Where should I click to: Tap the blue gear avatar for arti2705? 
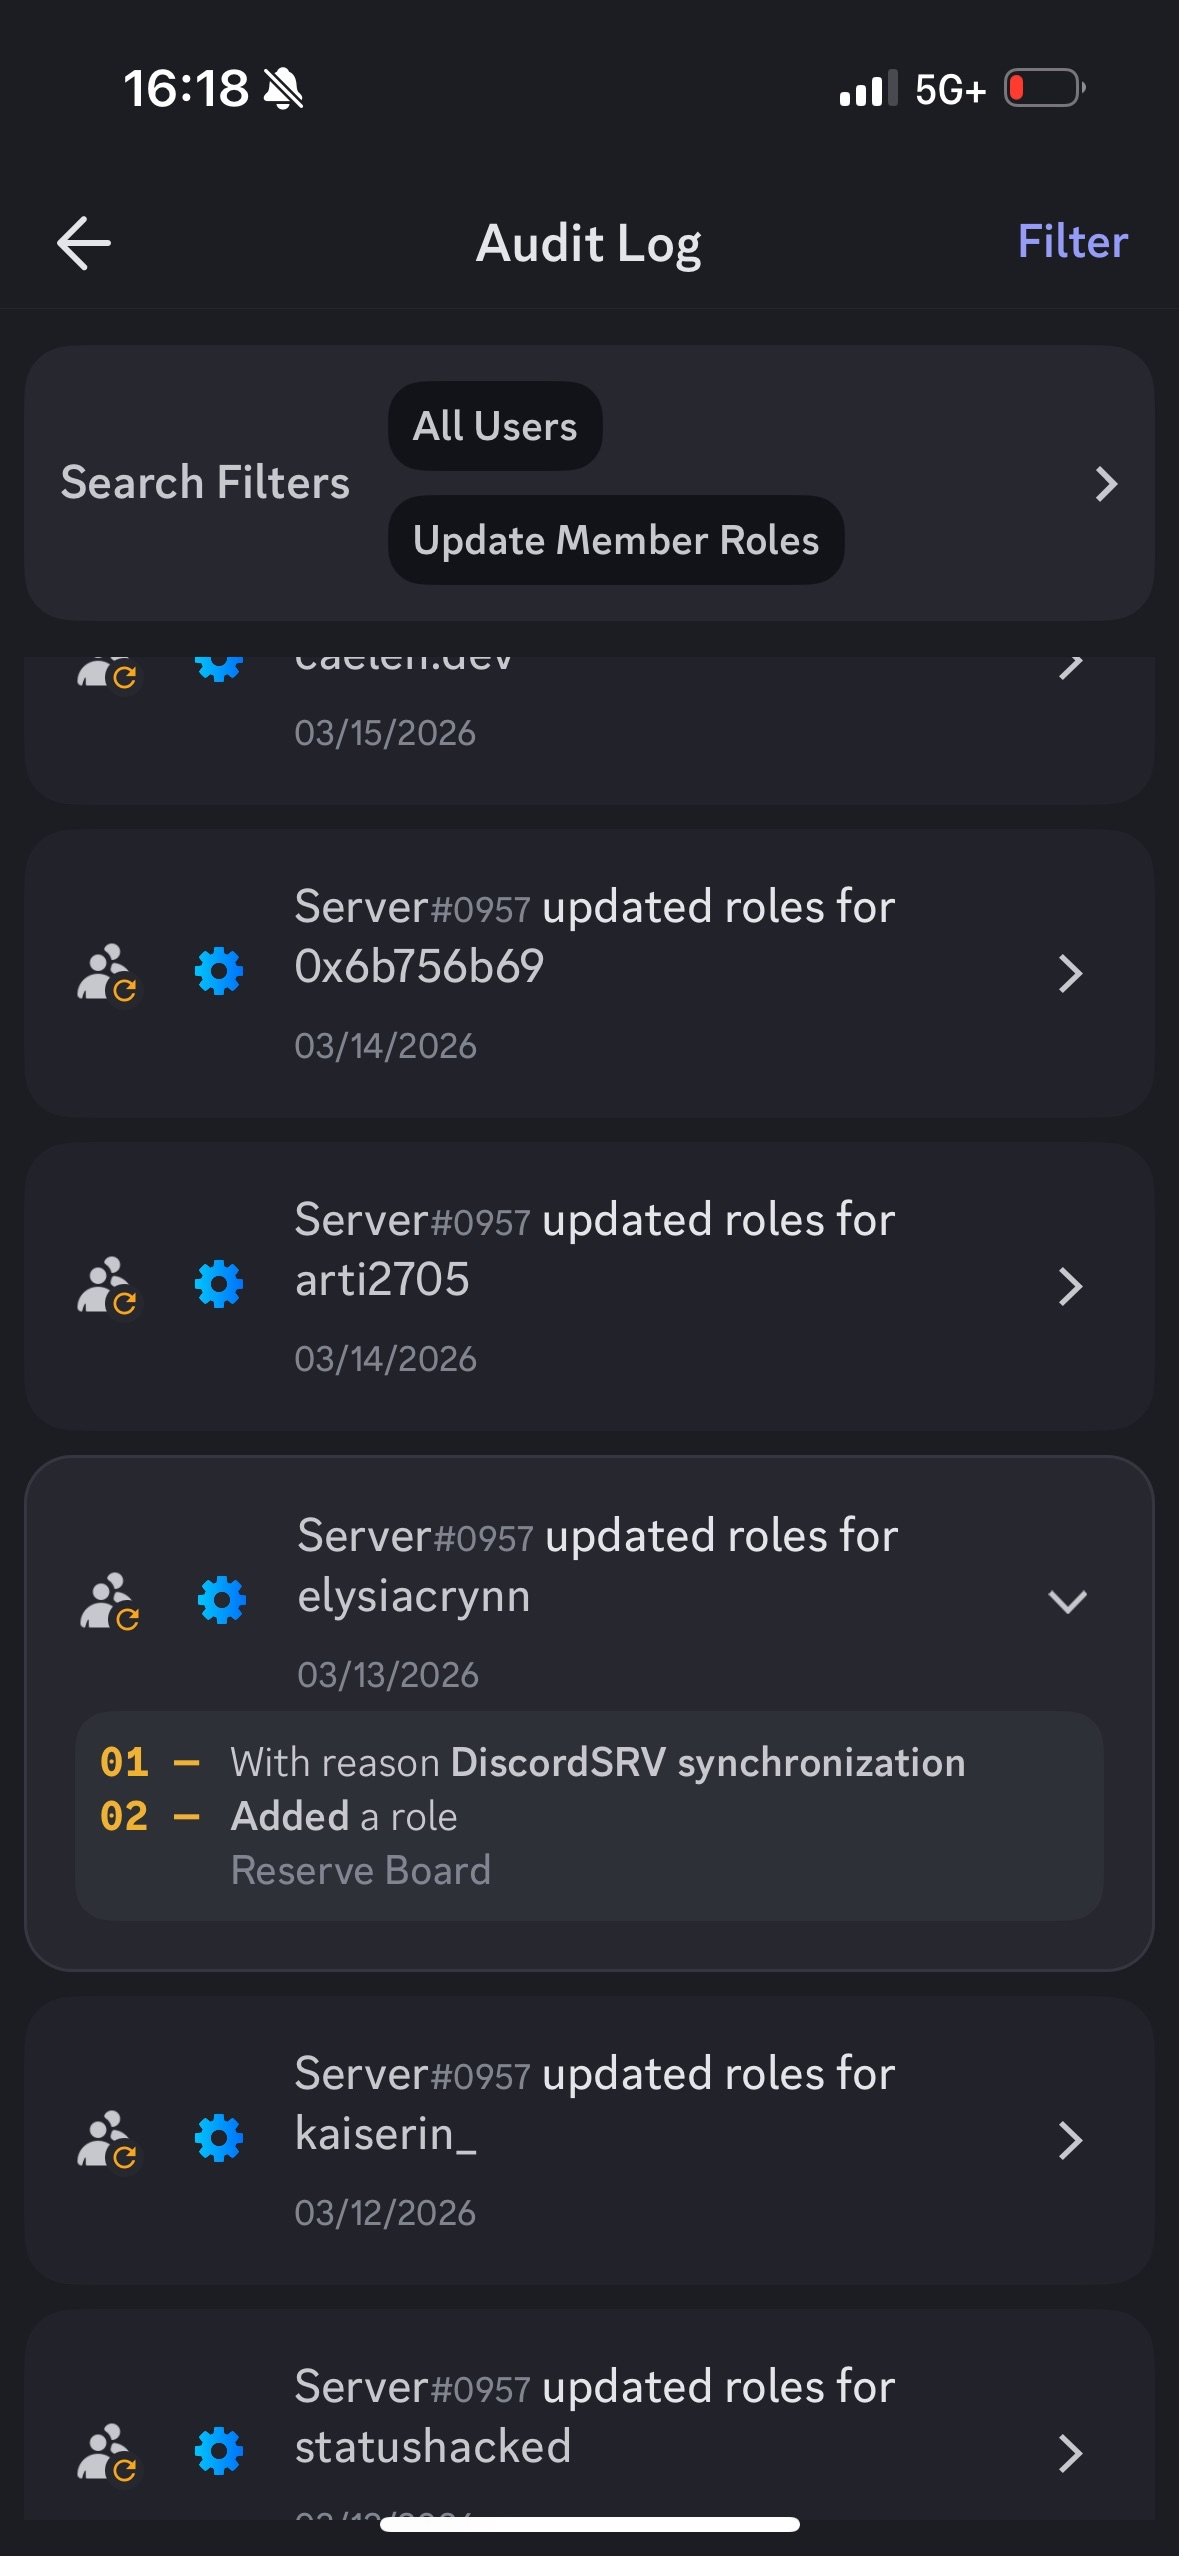pos(219,1284)
